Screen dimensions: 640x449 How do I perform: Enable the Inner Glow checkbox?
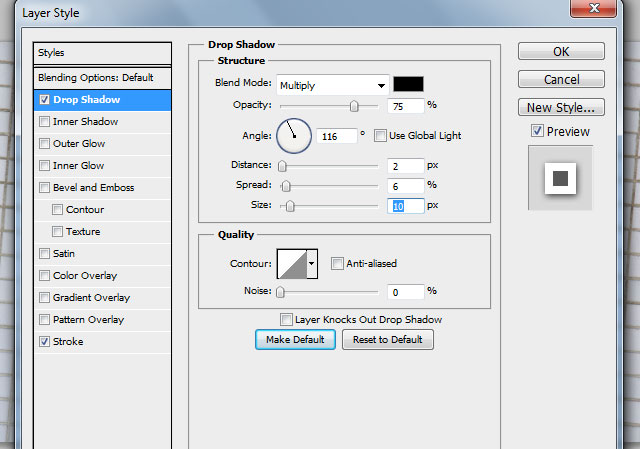coord(44,166)
